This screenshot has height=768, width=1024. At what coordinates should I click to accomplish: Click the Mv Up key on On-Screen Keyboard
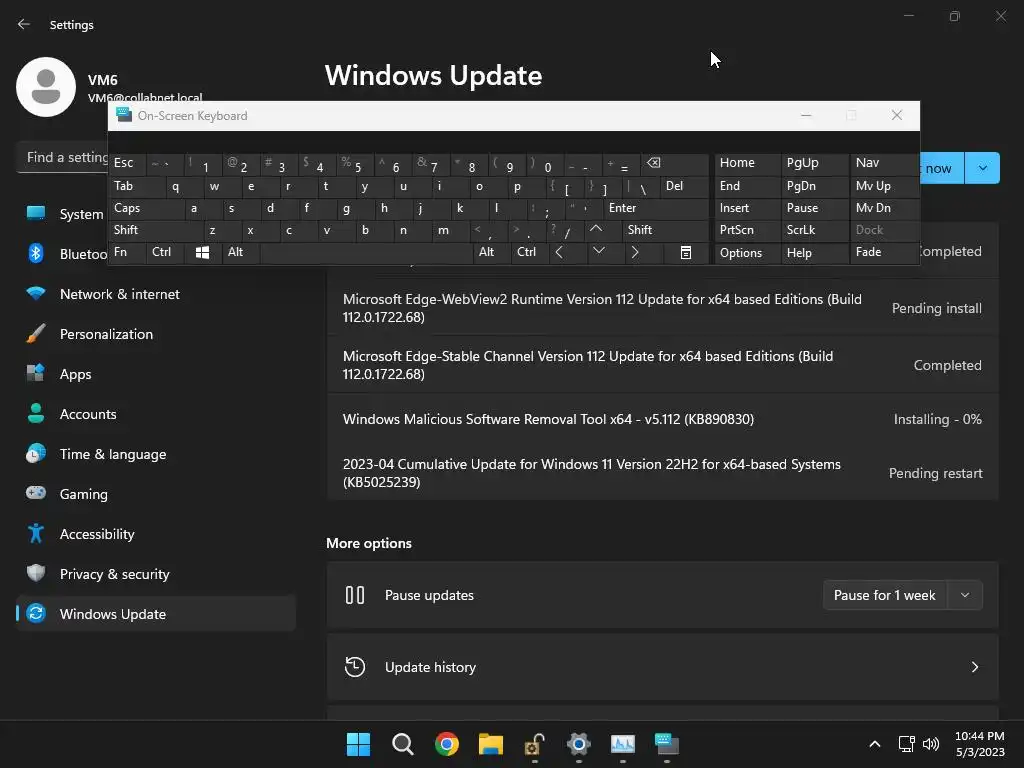click(x=884, y=185)
